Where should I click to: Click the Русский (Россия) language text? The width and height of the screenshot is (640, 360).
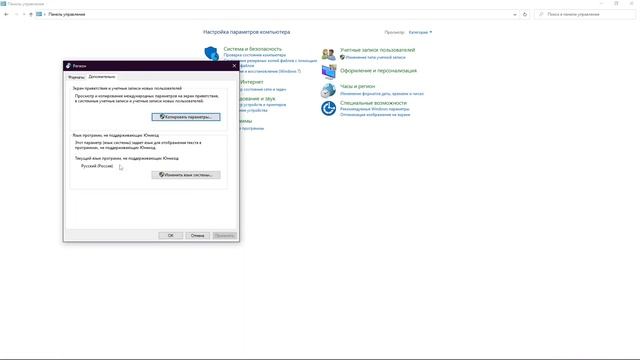(x=97, y=166)
